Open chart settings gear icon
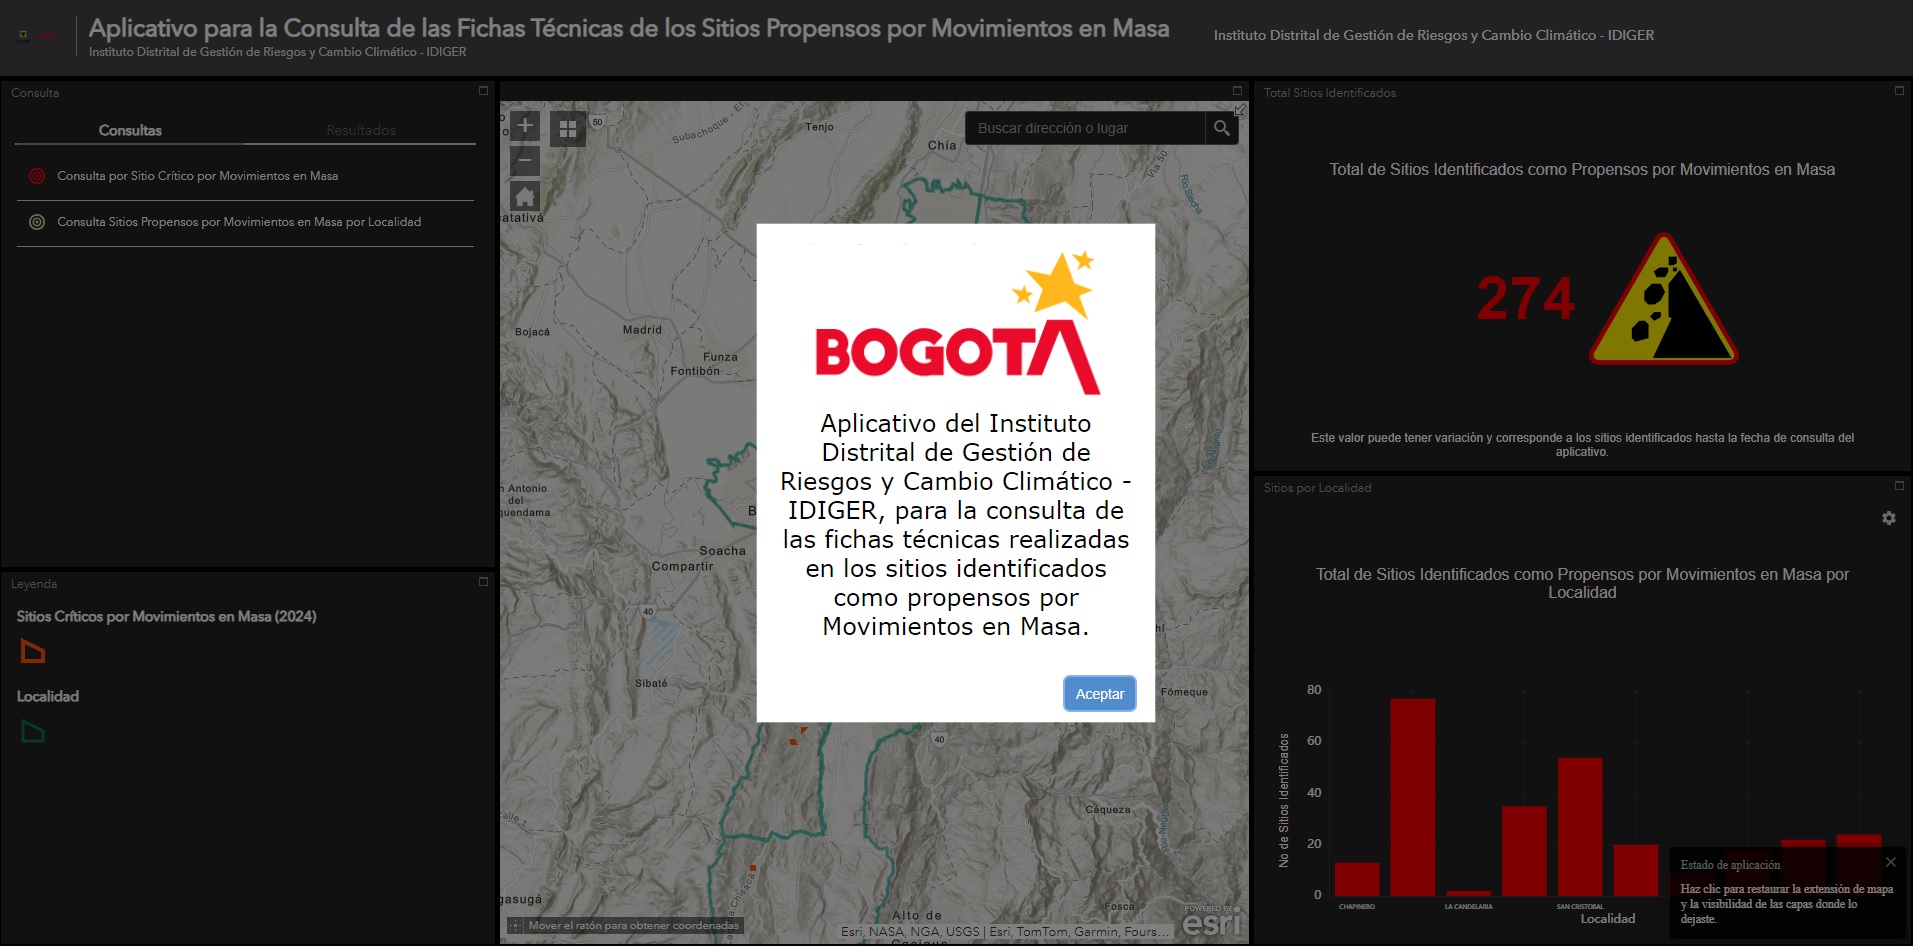Image resolution: width=1913 pixels, height=946 pixels. coord(1889,518)
